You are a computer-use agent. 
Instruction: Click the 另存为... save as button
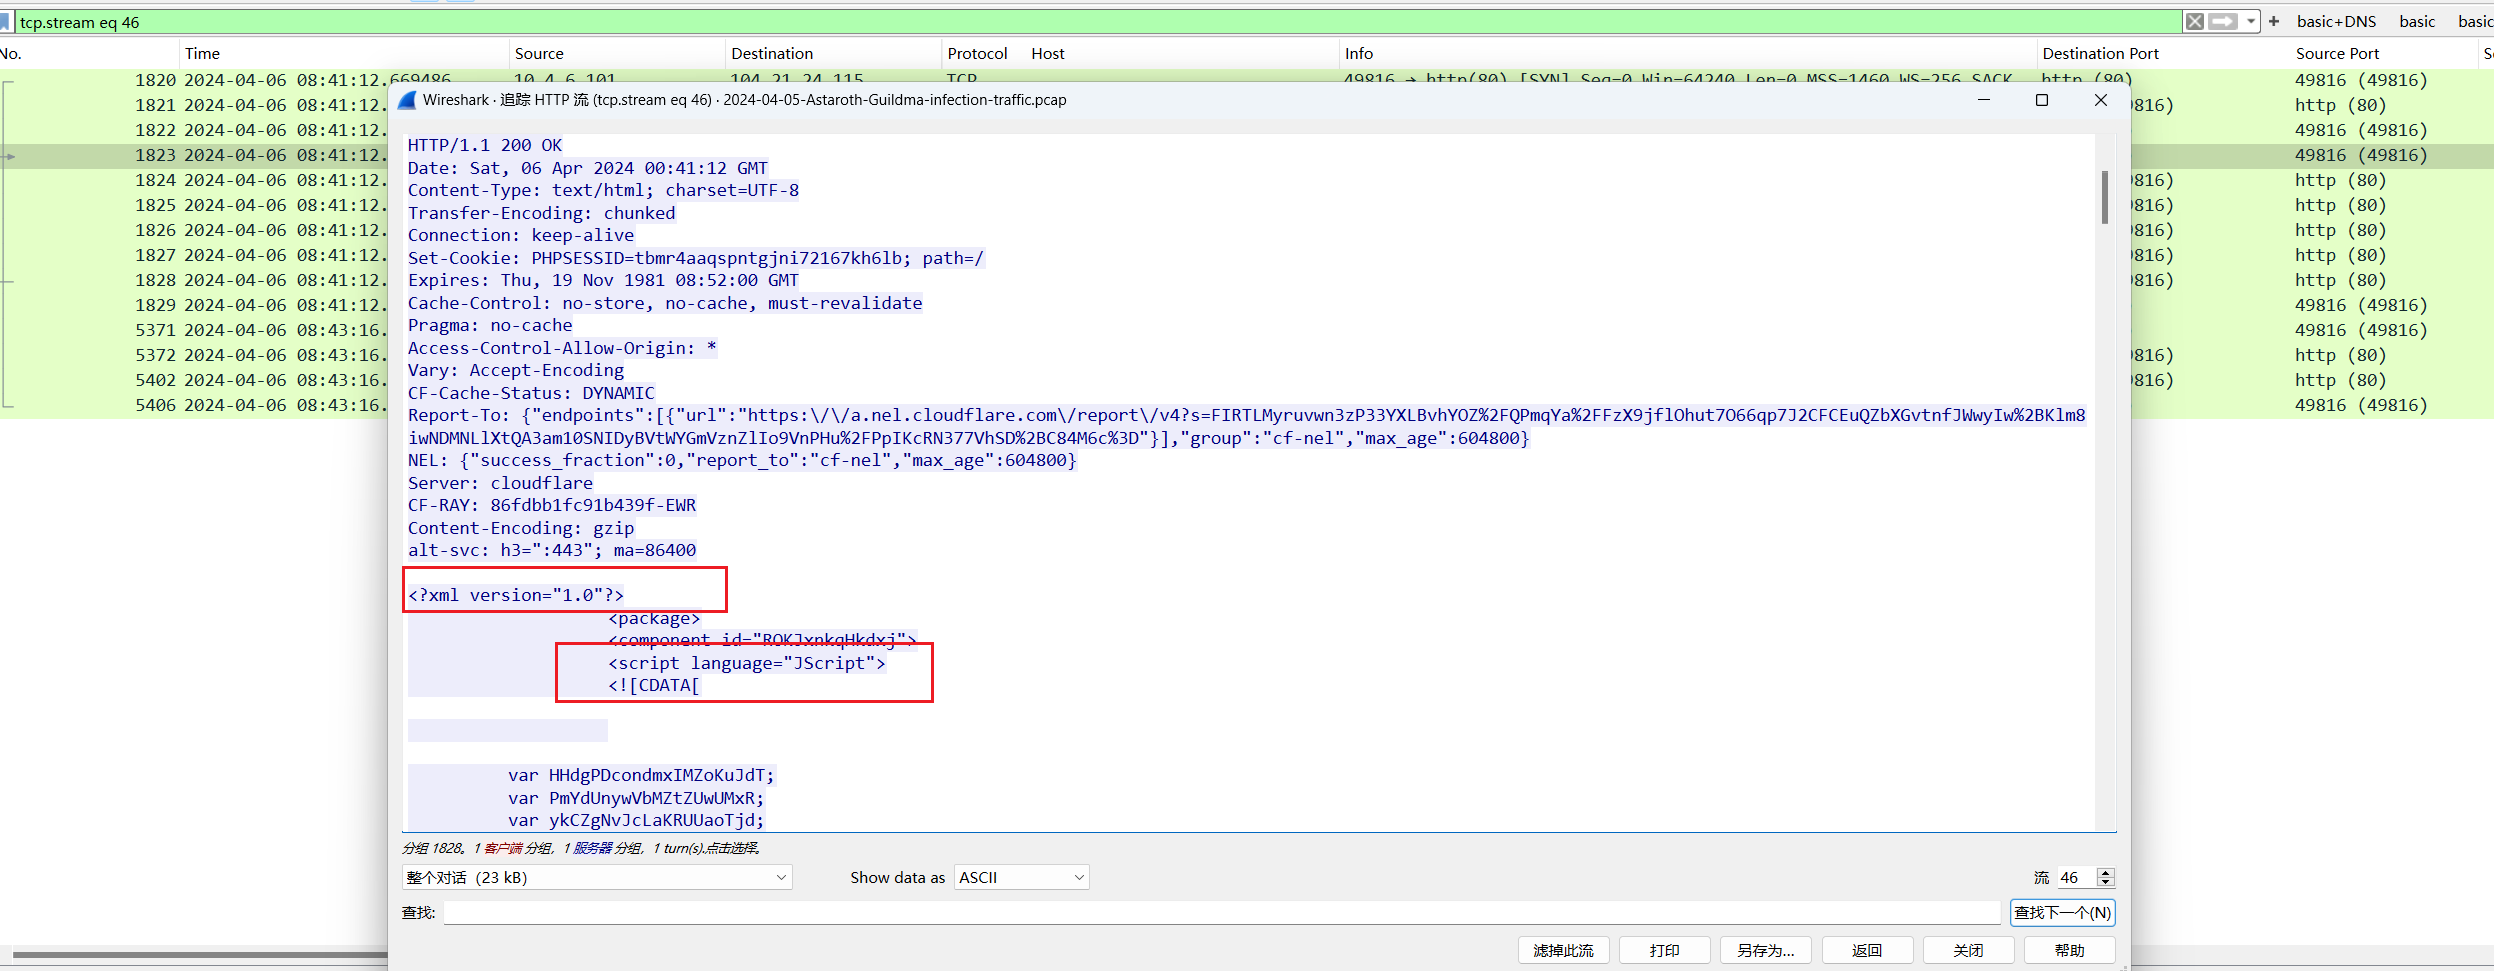pyautogui.click(x=1765, y=950)
